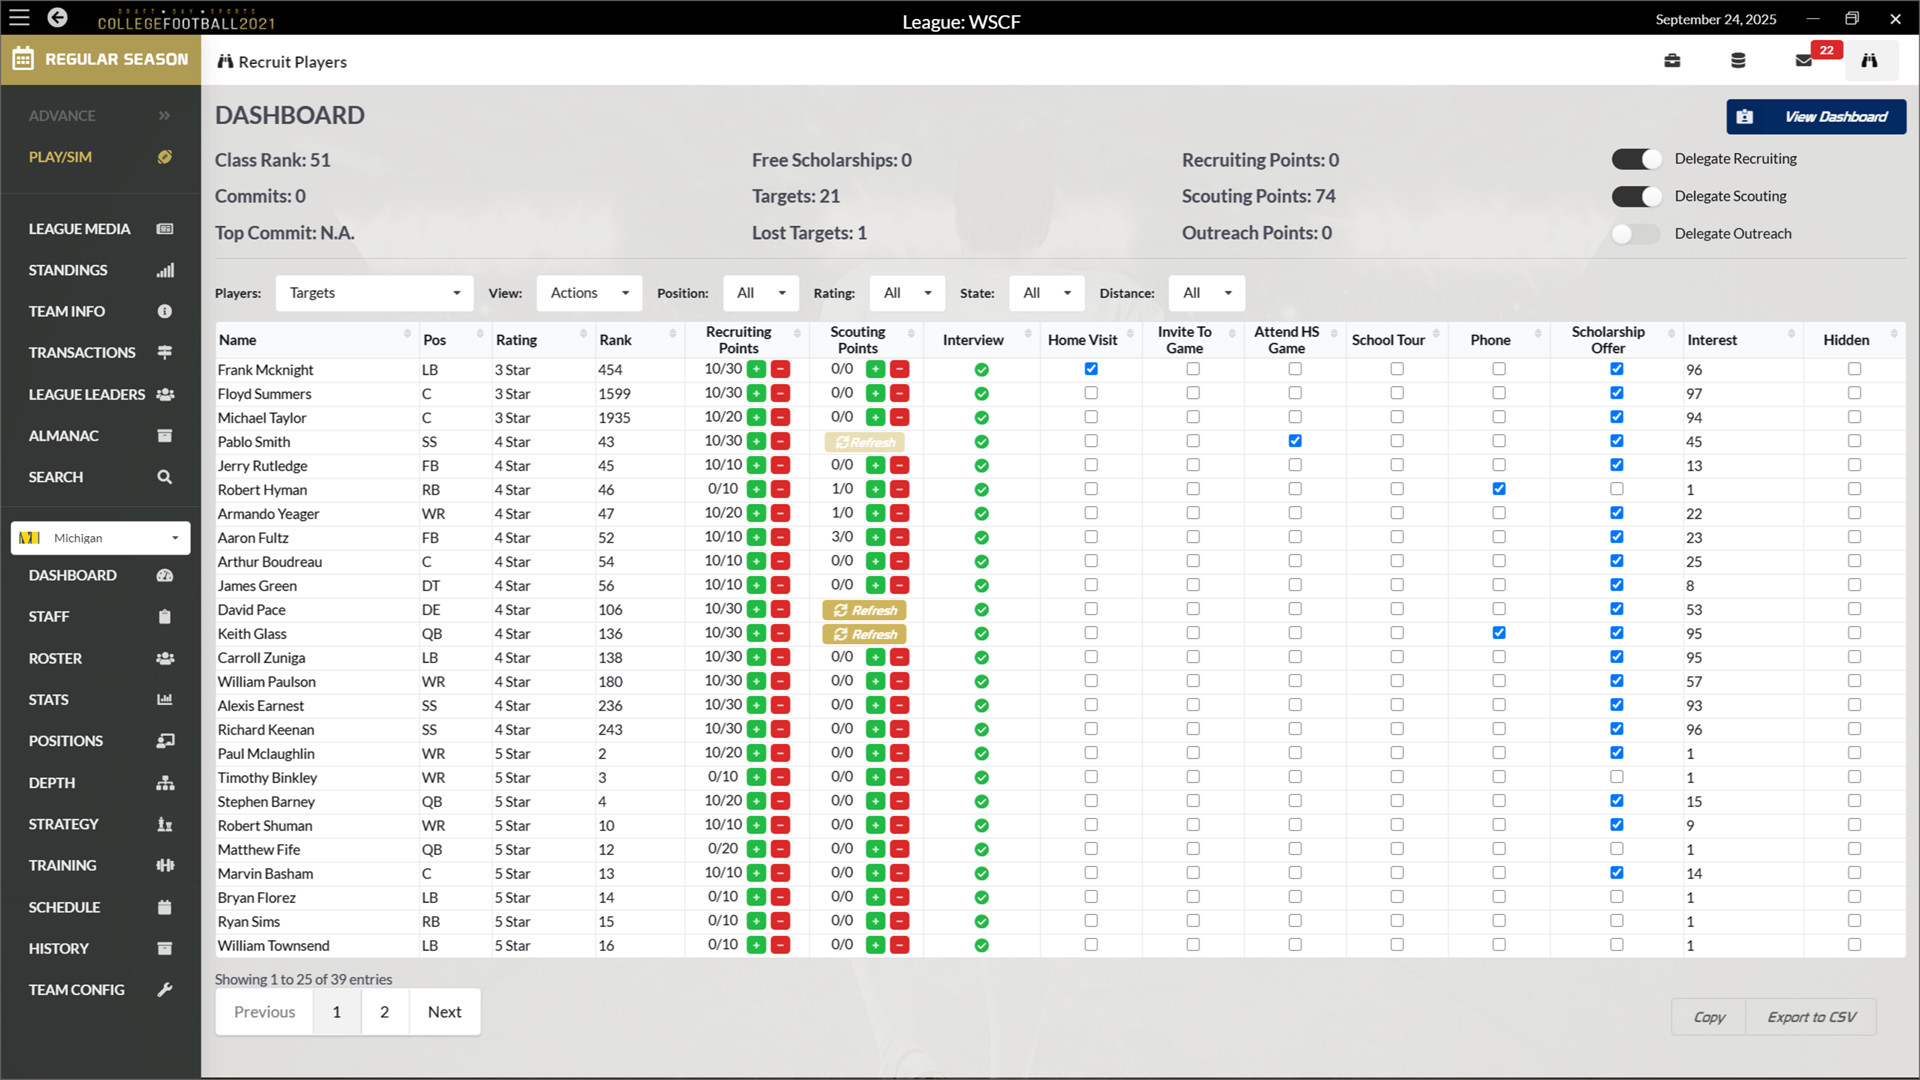The image size is (1920, 1080).
Task: Open the Recruit Players binoculars icon
Action: point(1871,60)
